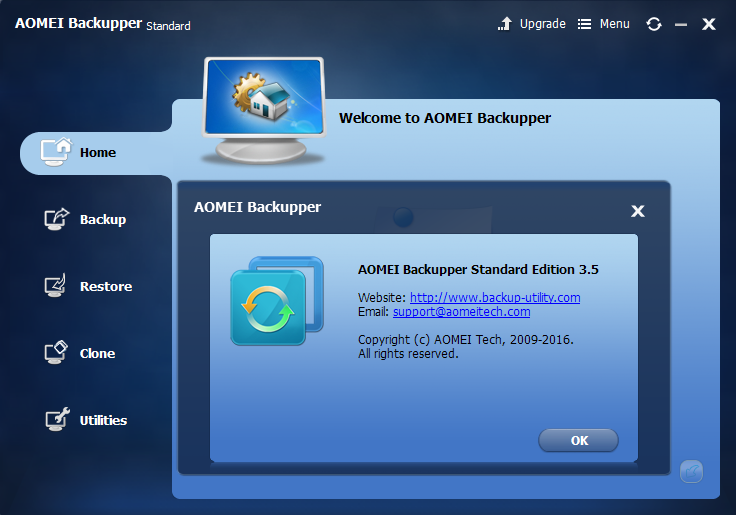Switch to the Backup section
736x515 pixels.
click(103, 219)
